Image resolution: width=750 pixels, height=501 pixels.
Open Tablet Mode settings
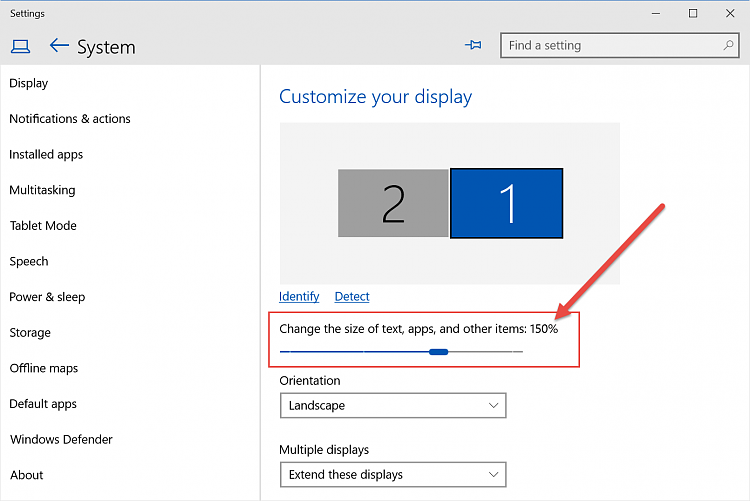click(x=43, y=225)
